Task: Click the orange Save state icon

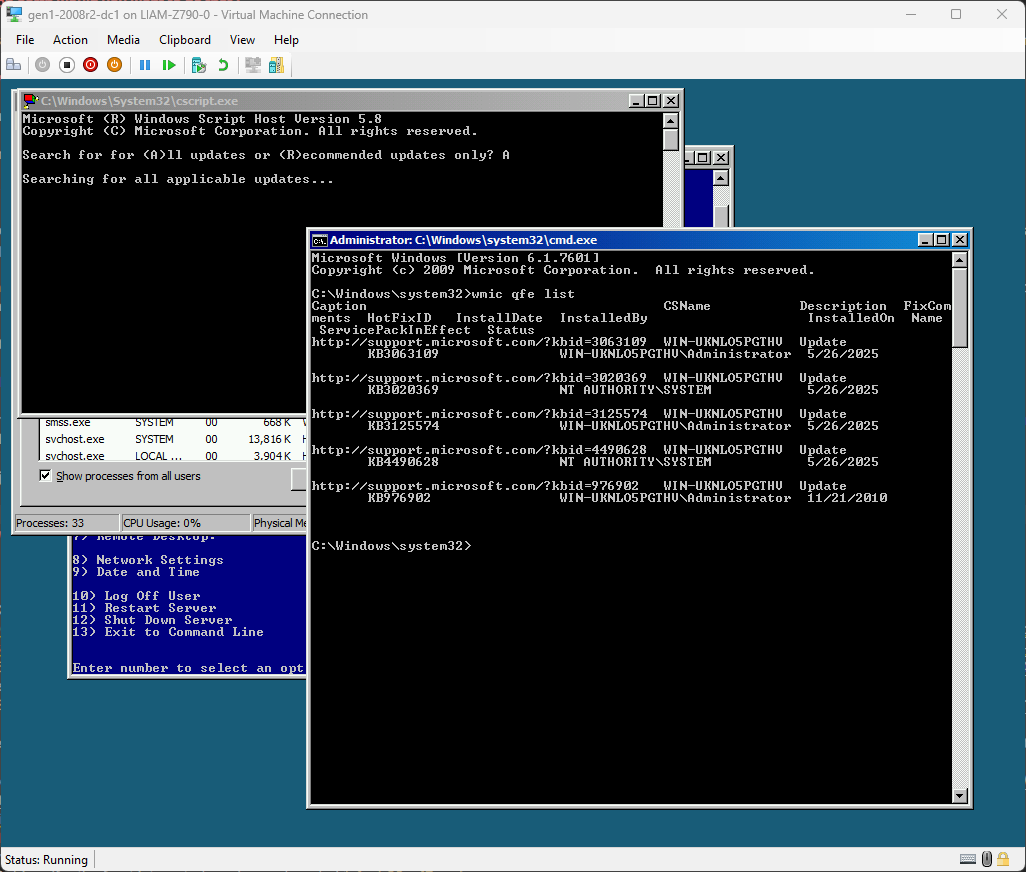Action: click(x=115, y=65)
